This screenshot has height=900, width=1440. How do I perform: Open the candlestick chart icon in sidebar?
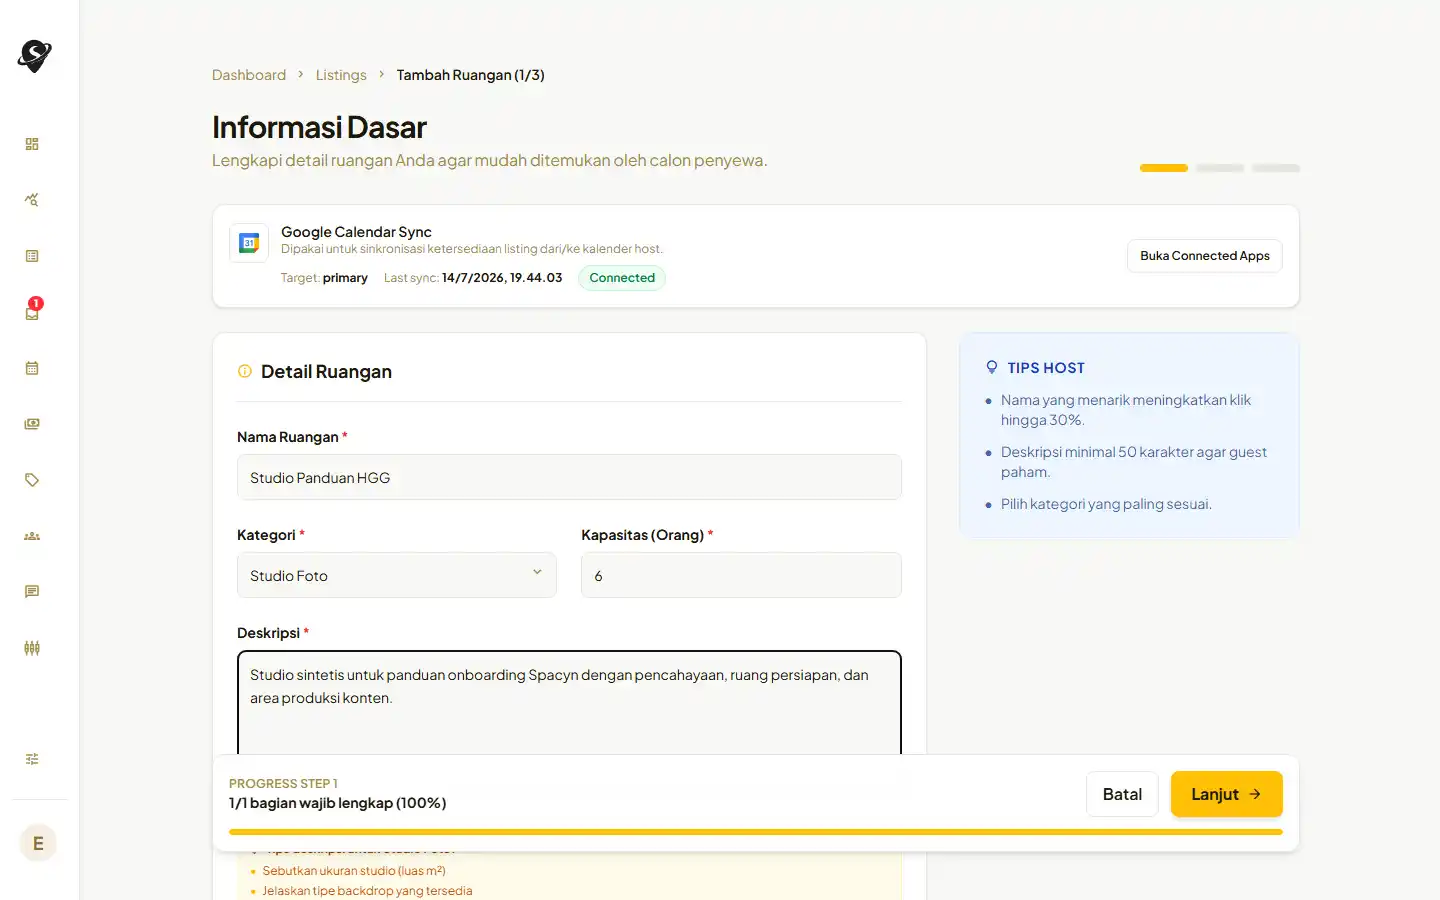point(32,648)
